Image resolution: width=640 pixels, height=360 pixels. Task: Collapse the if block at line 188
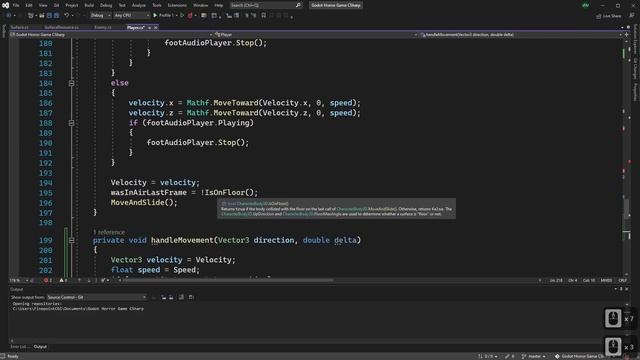click(x=71, y=123)
